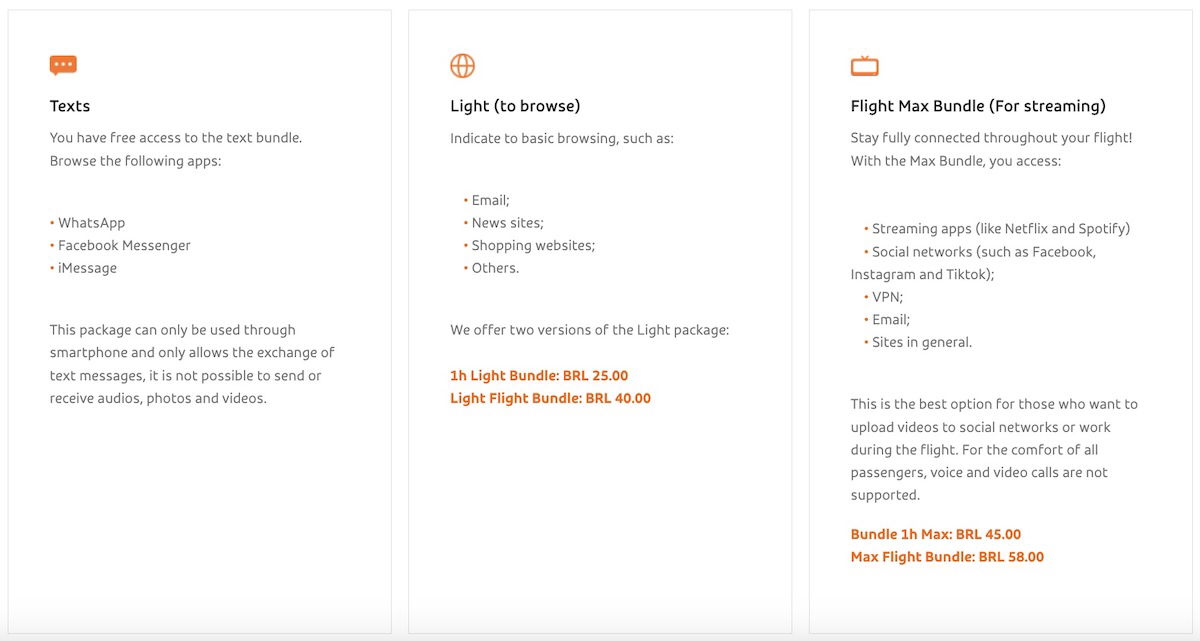Click the Email item under Light package
Screen dimensions: 1200x641
click(487, 200)
